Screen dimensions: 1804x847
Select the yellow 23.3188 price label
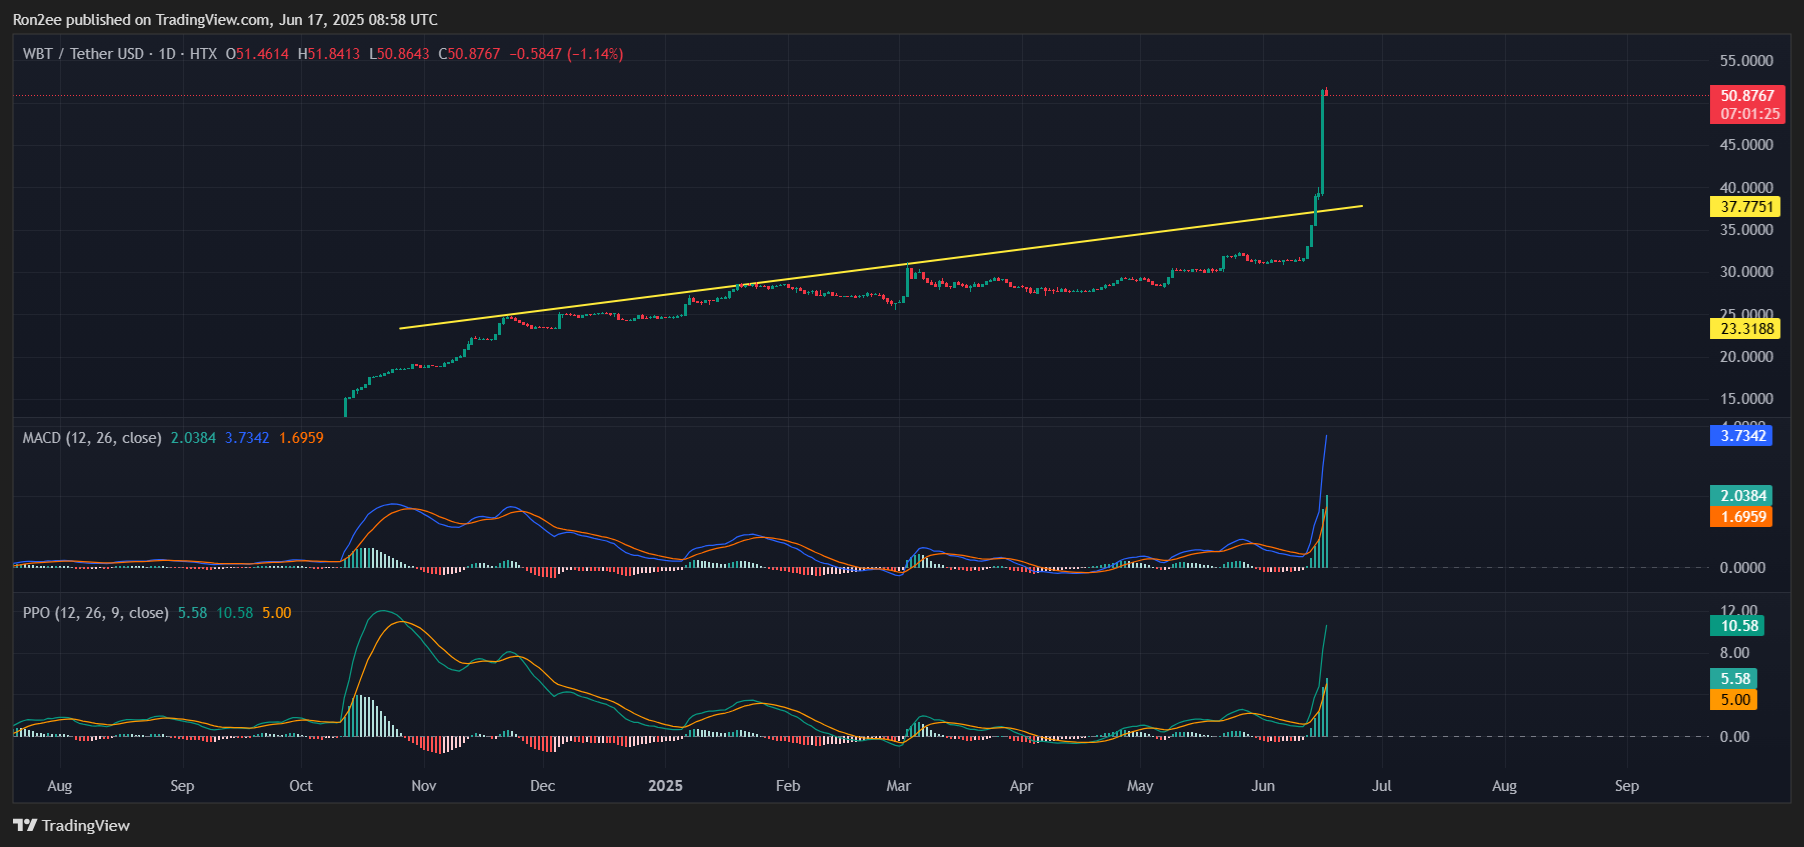coord(1745,329)
